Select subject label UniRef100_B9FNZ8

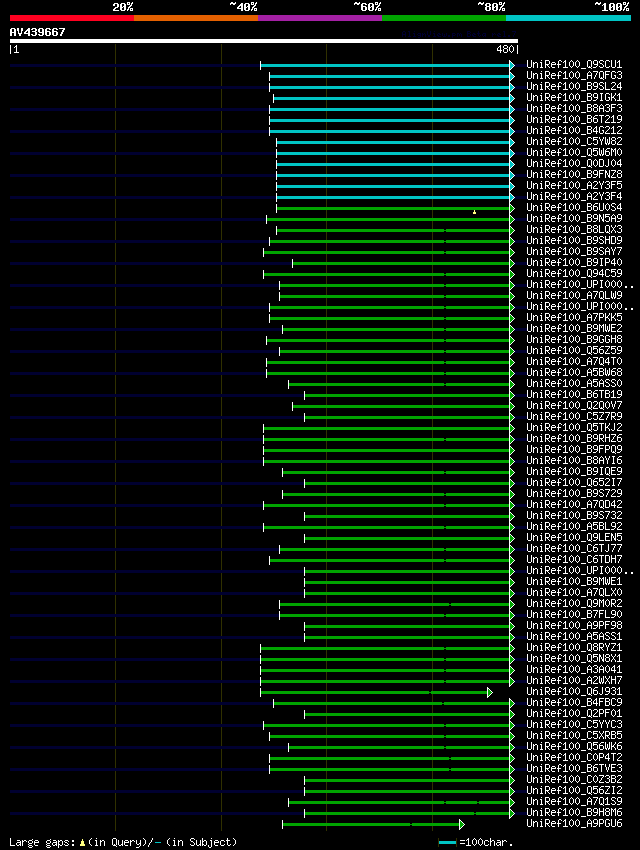pos(574,175)
